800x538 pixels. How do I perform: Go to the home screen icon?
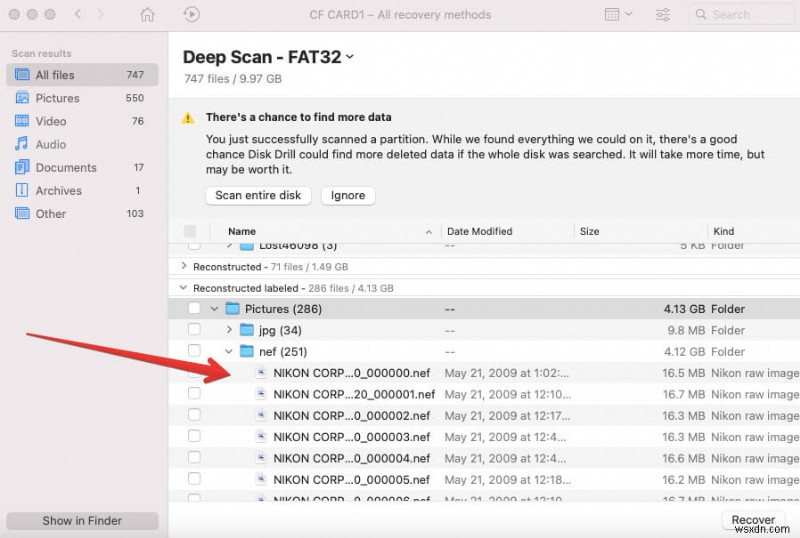[147, 14]
